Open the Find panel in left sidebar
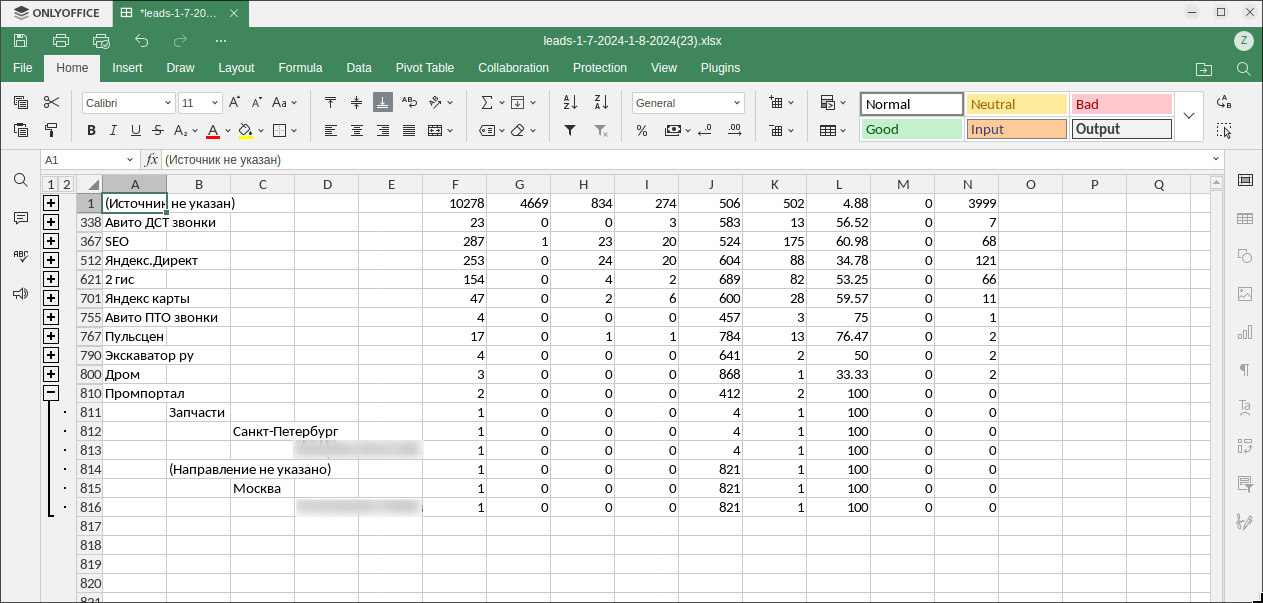This screenshot has height=603, width=1263. coord(20,180)
